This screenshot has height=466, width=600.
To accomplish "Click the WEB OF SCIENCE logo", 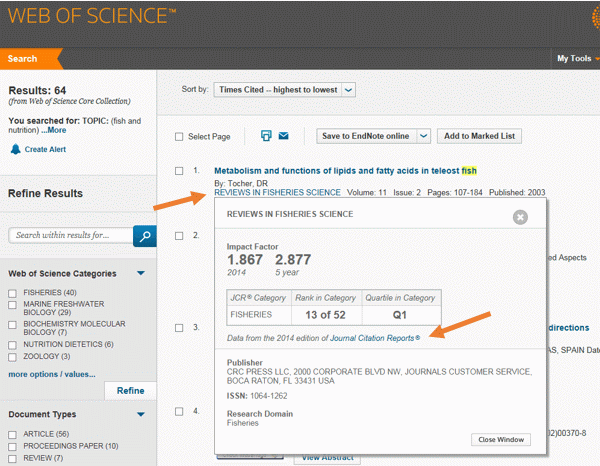I will pyautogui.click(x=92, y=16).
